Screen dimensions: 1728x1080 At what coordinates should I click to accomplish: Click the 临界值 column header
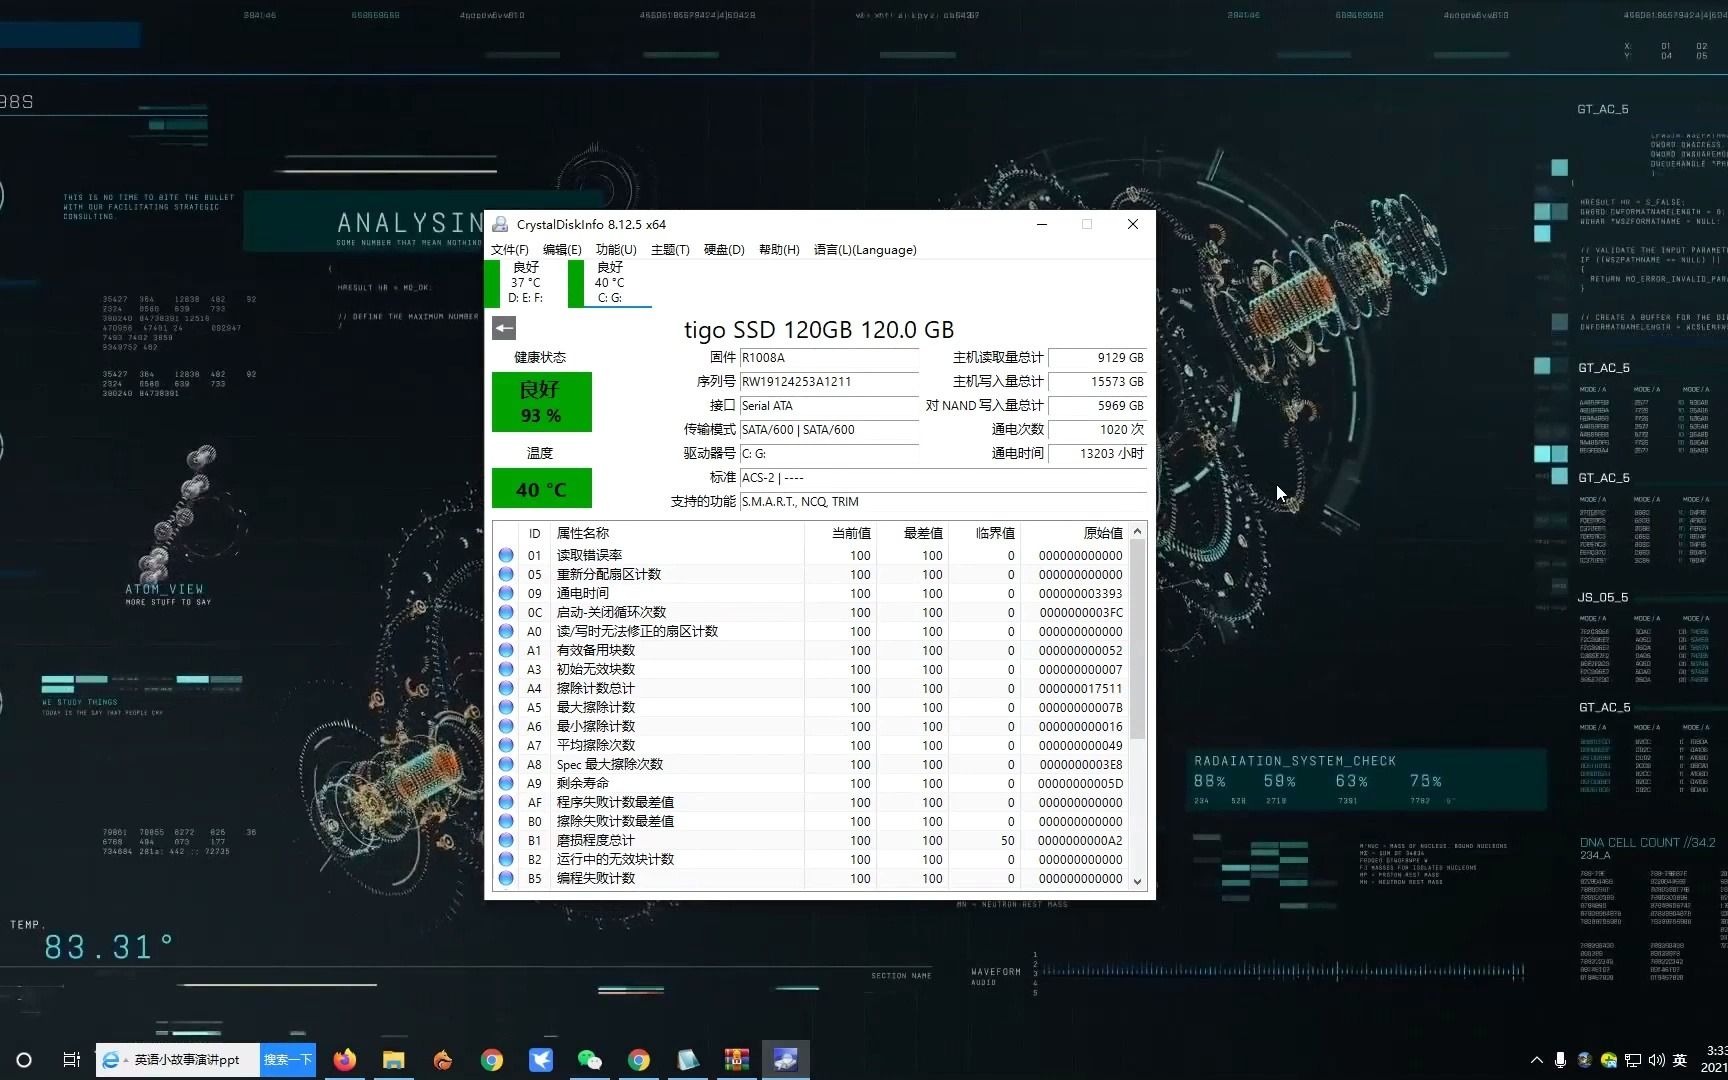(984, 533)
